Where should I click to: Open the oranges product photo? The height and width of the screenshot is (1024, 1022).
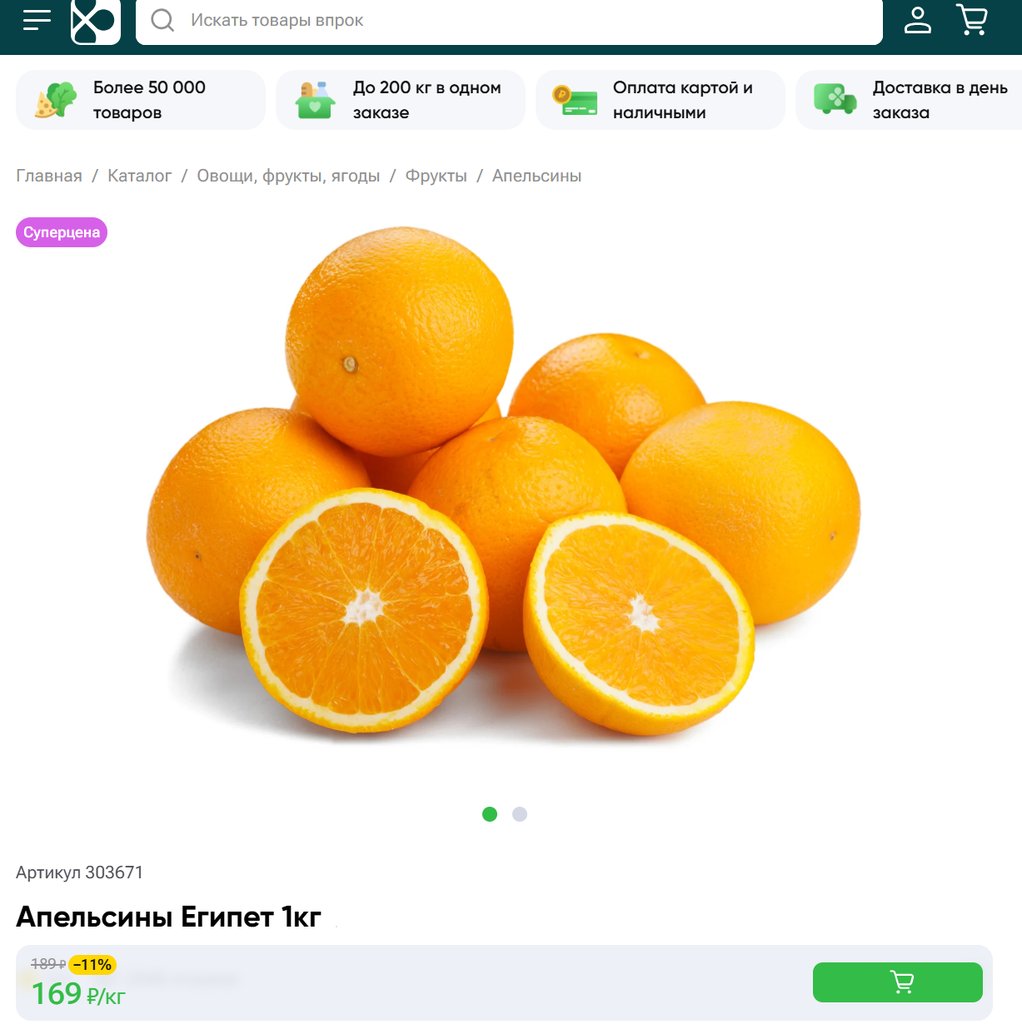[x=503, y=482]
